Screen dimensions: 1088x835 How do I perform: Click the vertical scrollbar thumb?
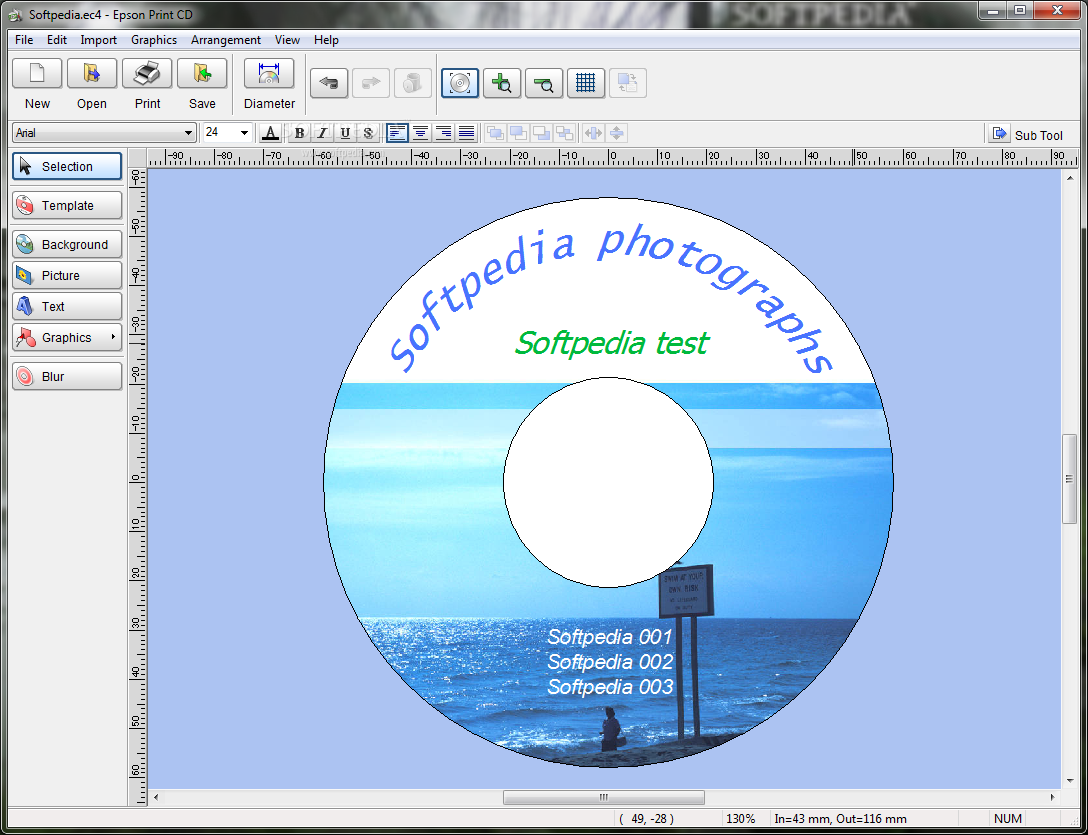1069,479
